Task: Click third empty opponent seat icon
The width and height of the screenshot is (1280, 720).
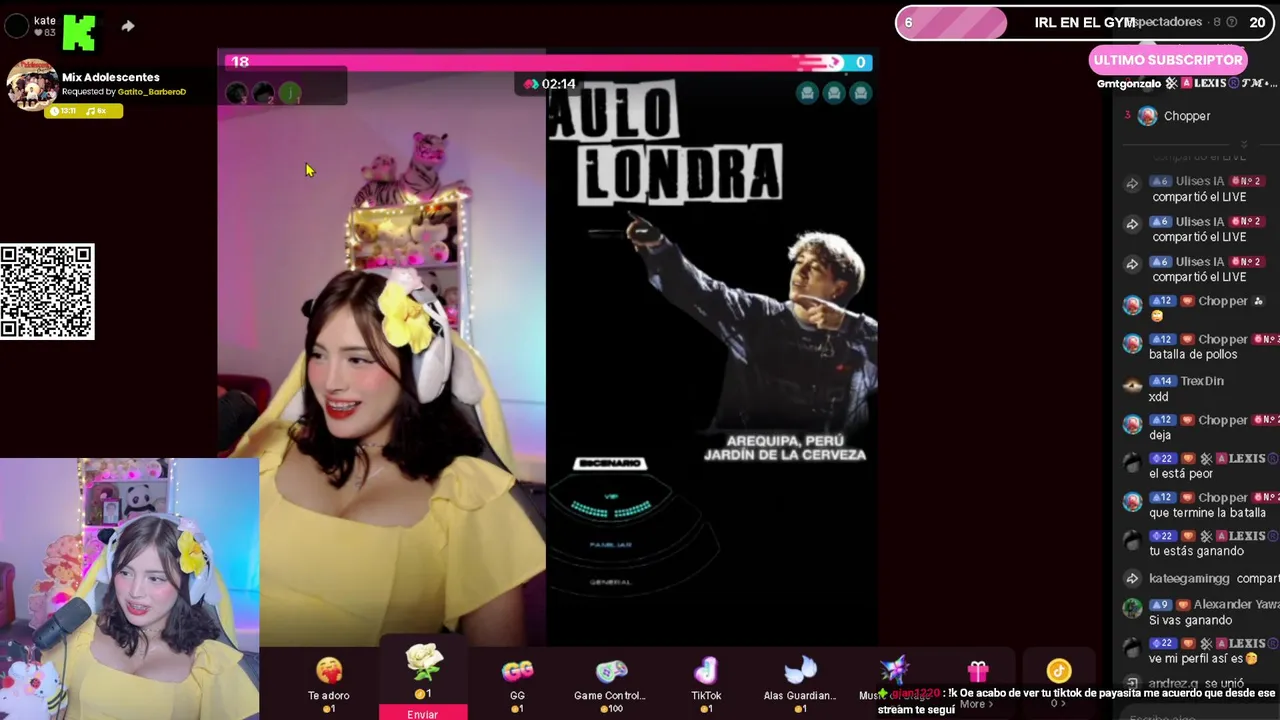Action: [860, 93]
